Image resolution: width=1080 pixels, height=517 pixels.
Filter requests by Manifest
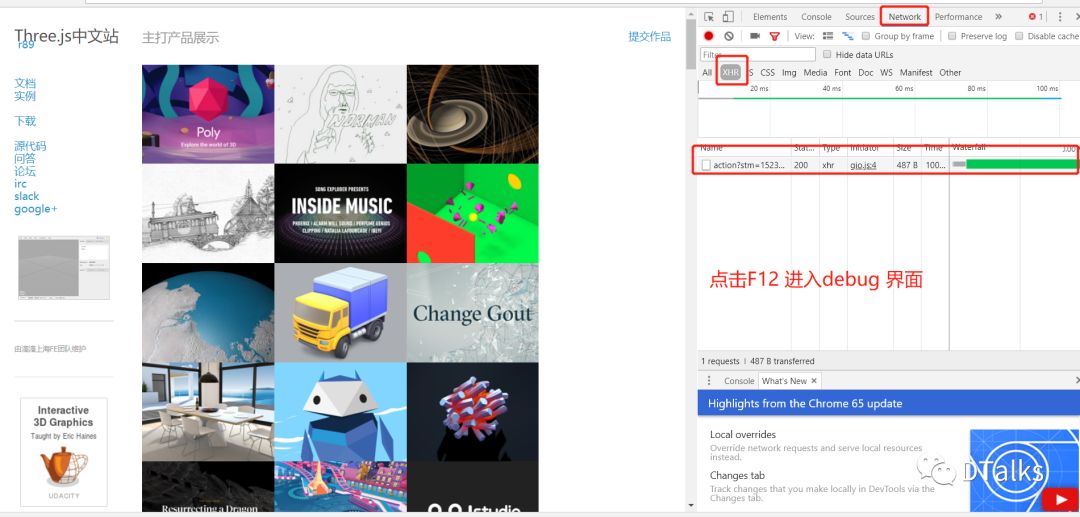pyautogui.click(x=916, y=72)
